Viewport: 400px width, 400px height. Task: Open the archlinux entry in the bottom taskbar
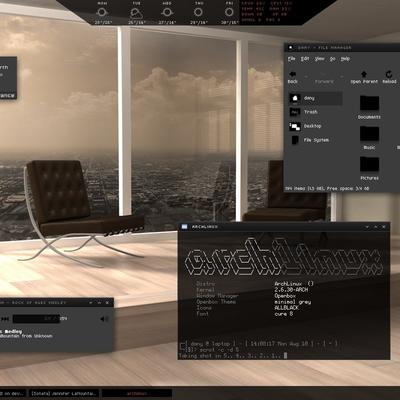[x=137, y=394]
